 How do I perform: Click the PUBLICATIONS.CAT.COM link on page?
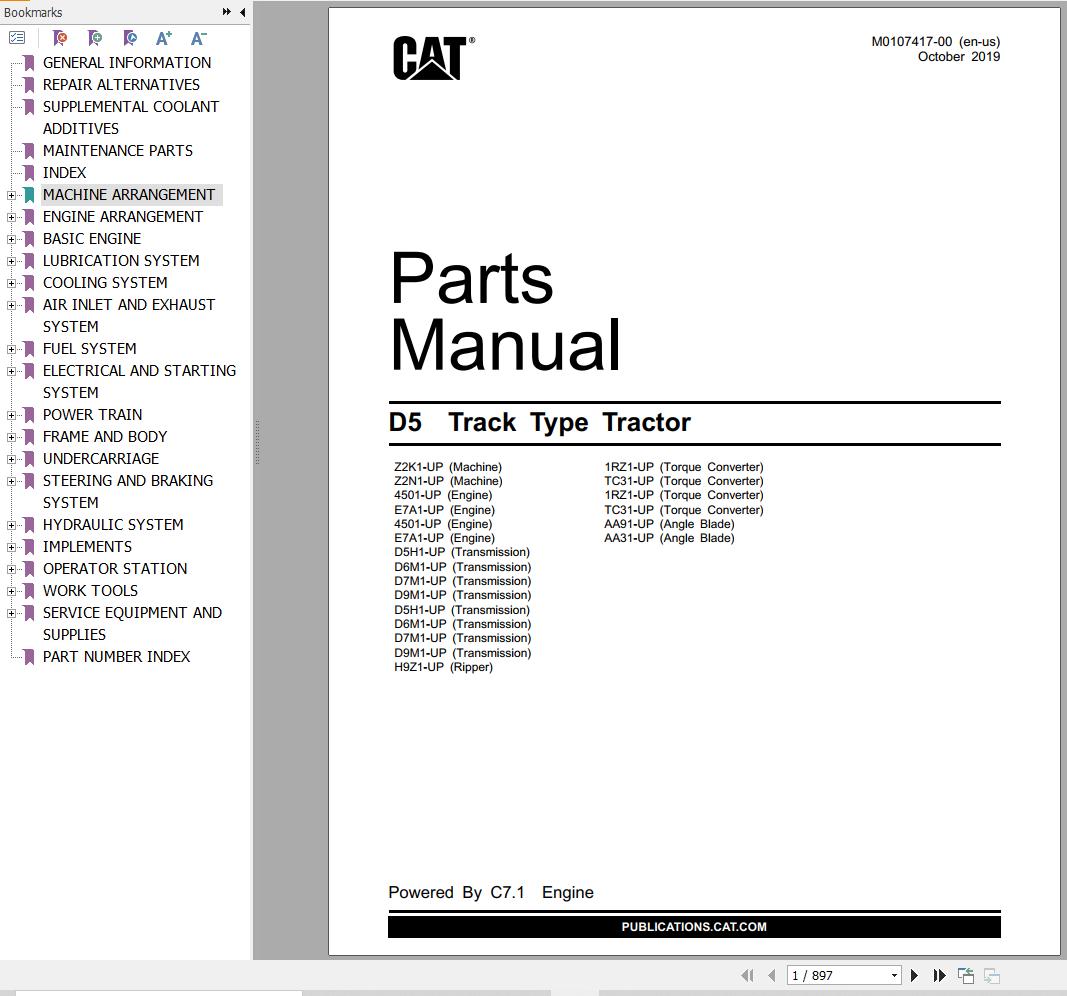(693, 927)
